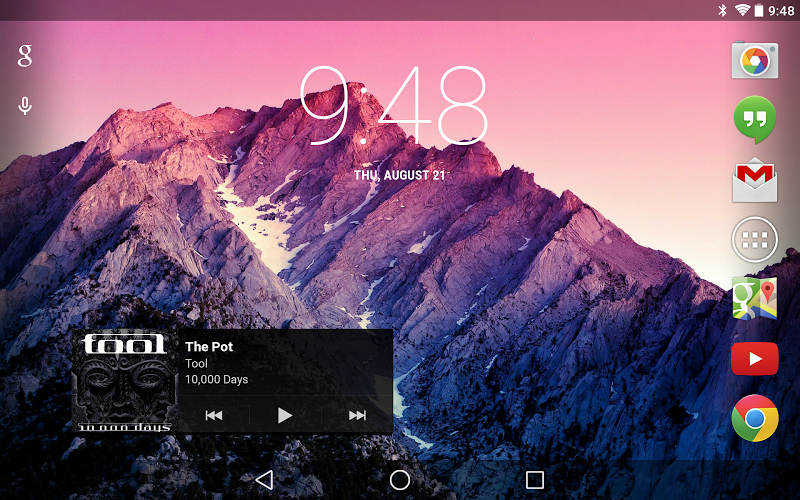Tap the status bar time 9:48
The image size is (800, 500).
tap(781, 11)
